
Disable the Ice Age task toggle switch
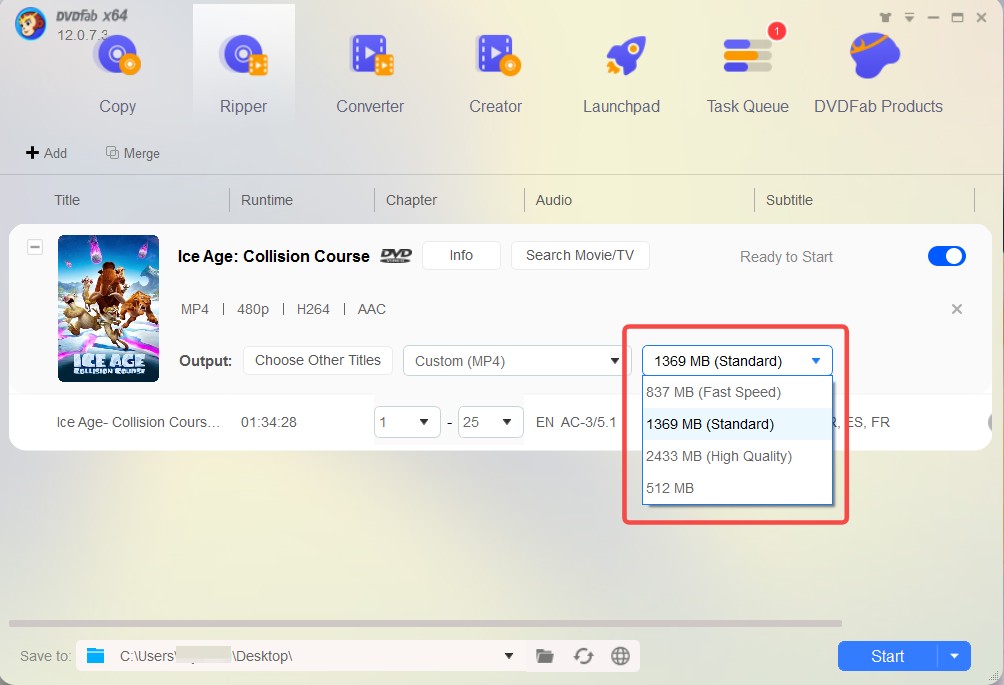click(x=946, y=256)
